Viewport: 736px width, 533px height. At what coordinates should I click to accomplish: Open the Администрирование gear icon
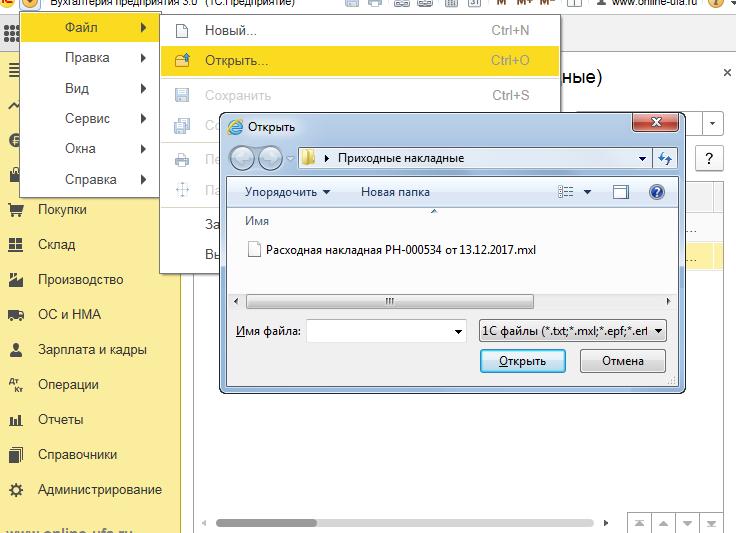coord(16,490)
